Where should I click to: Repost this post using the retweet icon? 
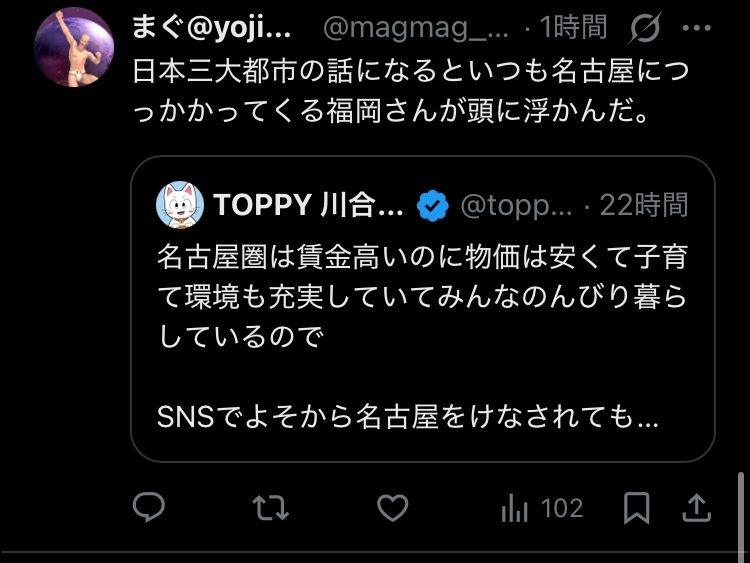[x=270, y=509]
